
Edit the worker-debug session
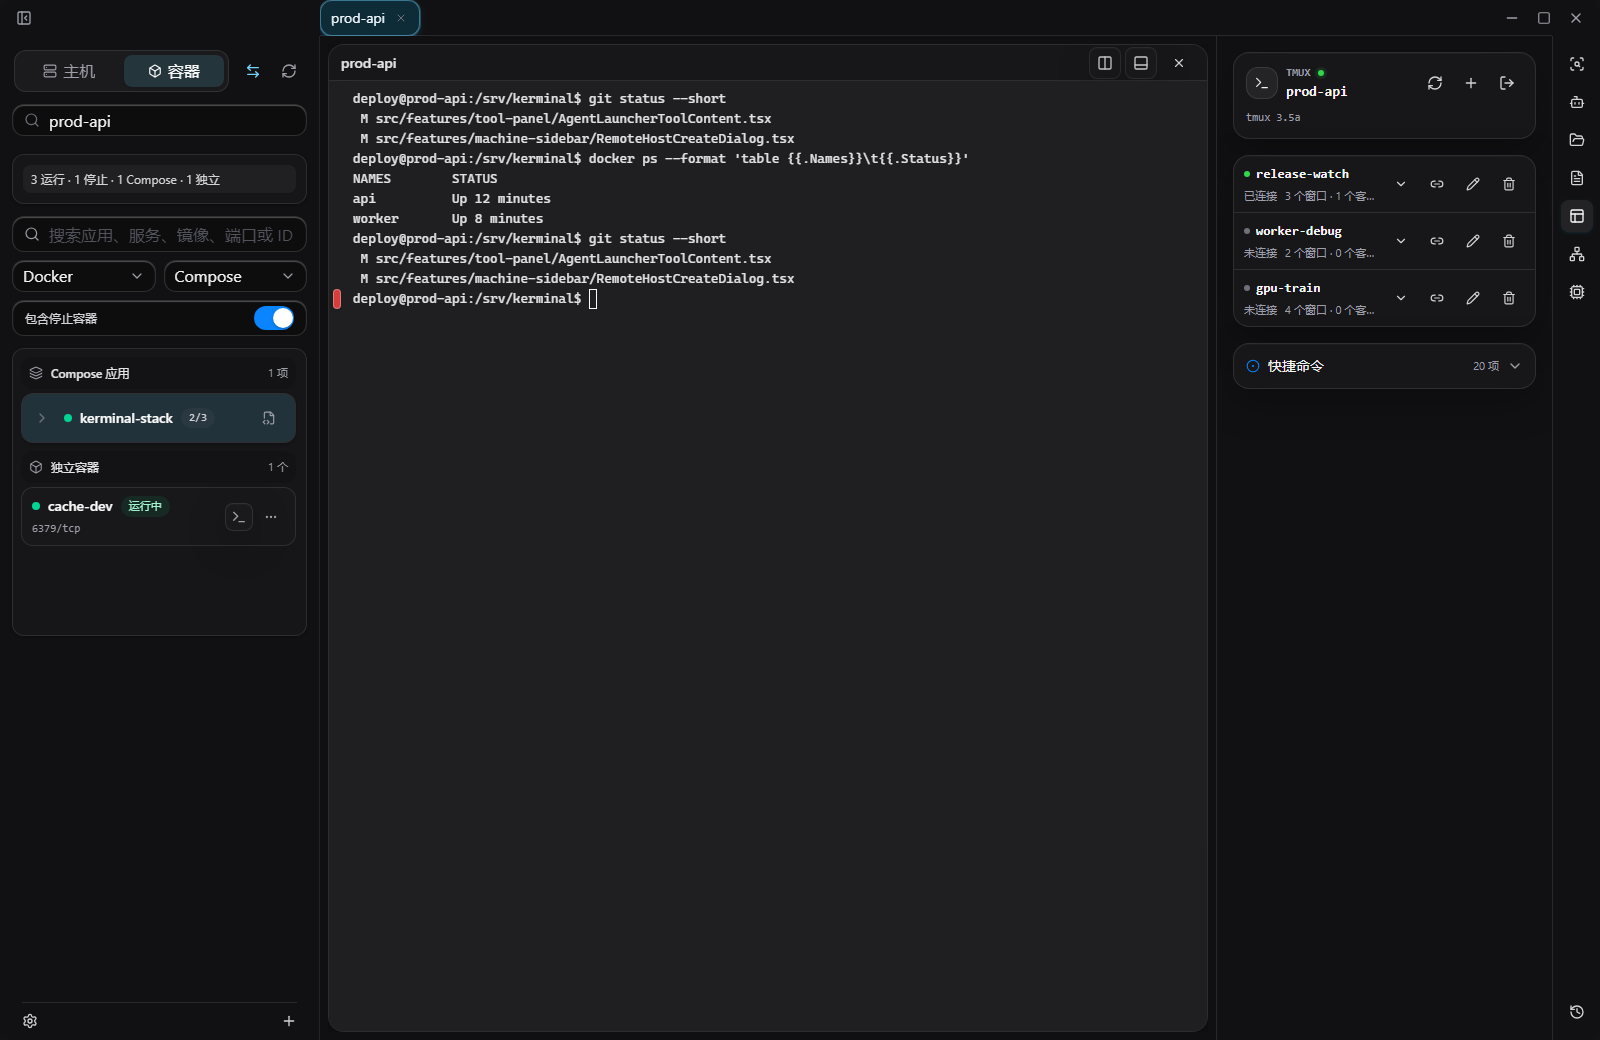point(1473,241)
